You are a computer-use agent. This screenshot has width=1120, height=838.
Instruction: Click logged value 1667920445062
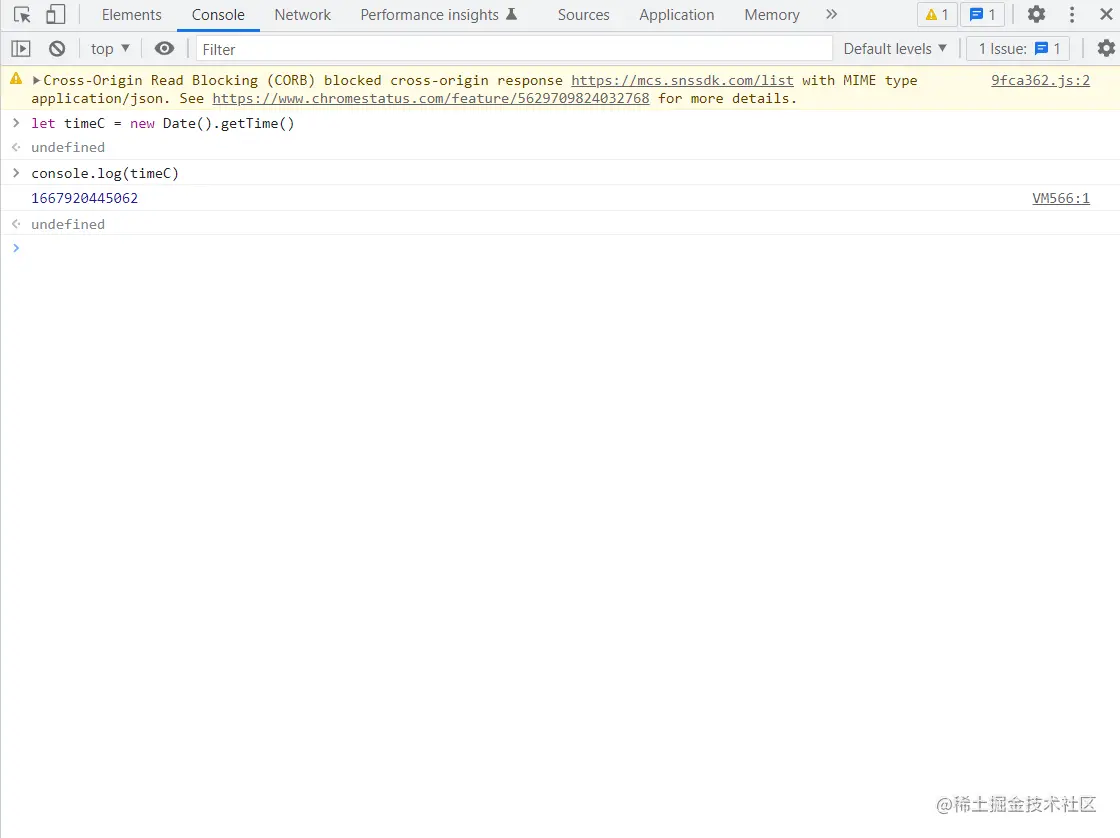coord(84,198)
